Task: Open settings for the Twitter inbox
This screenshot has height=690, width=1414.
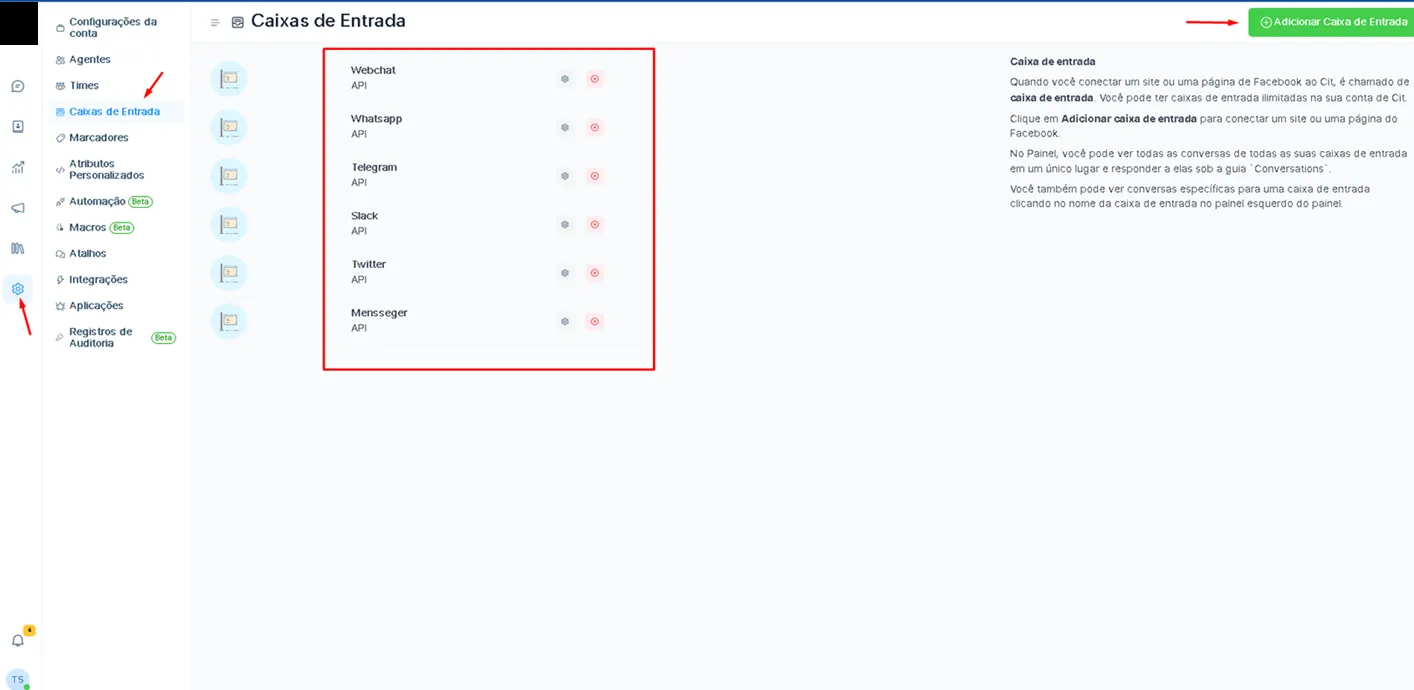Action: coord(565,273)
